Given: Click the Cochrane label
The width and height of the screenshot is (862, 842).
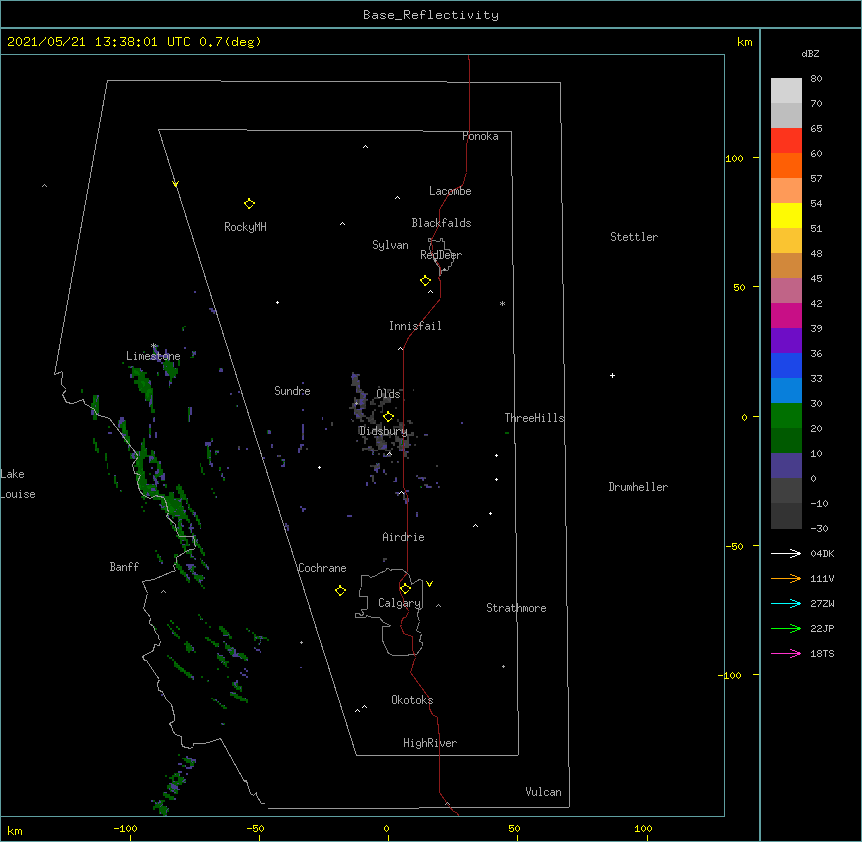Looking at the screenshot, I should click(322, 568).
